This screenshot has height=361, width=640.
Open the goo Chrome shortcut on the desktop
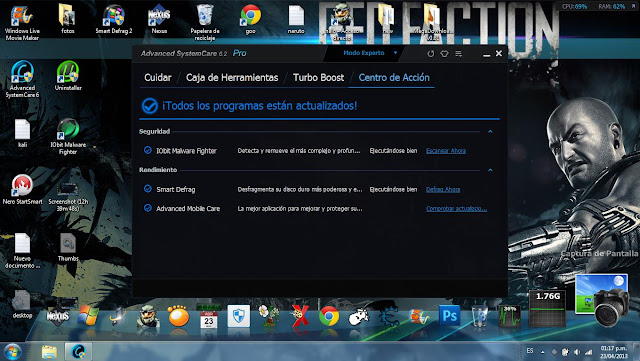250,19
